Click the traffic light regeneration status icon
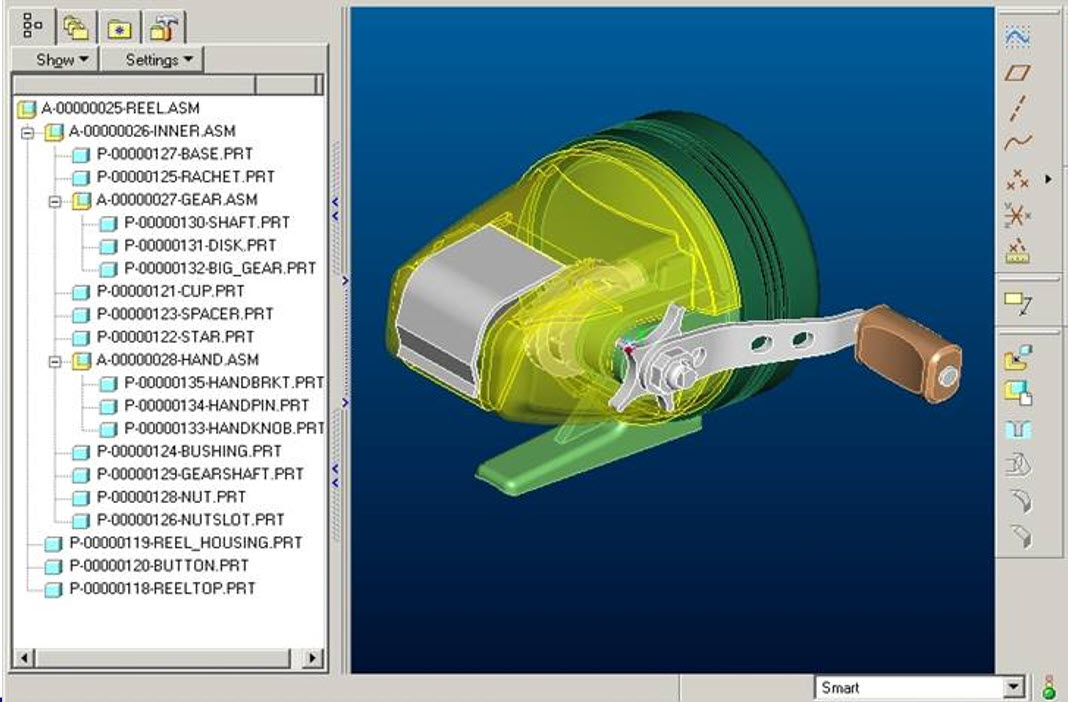Viewport: 1068px width, 702px height. 1048,687
